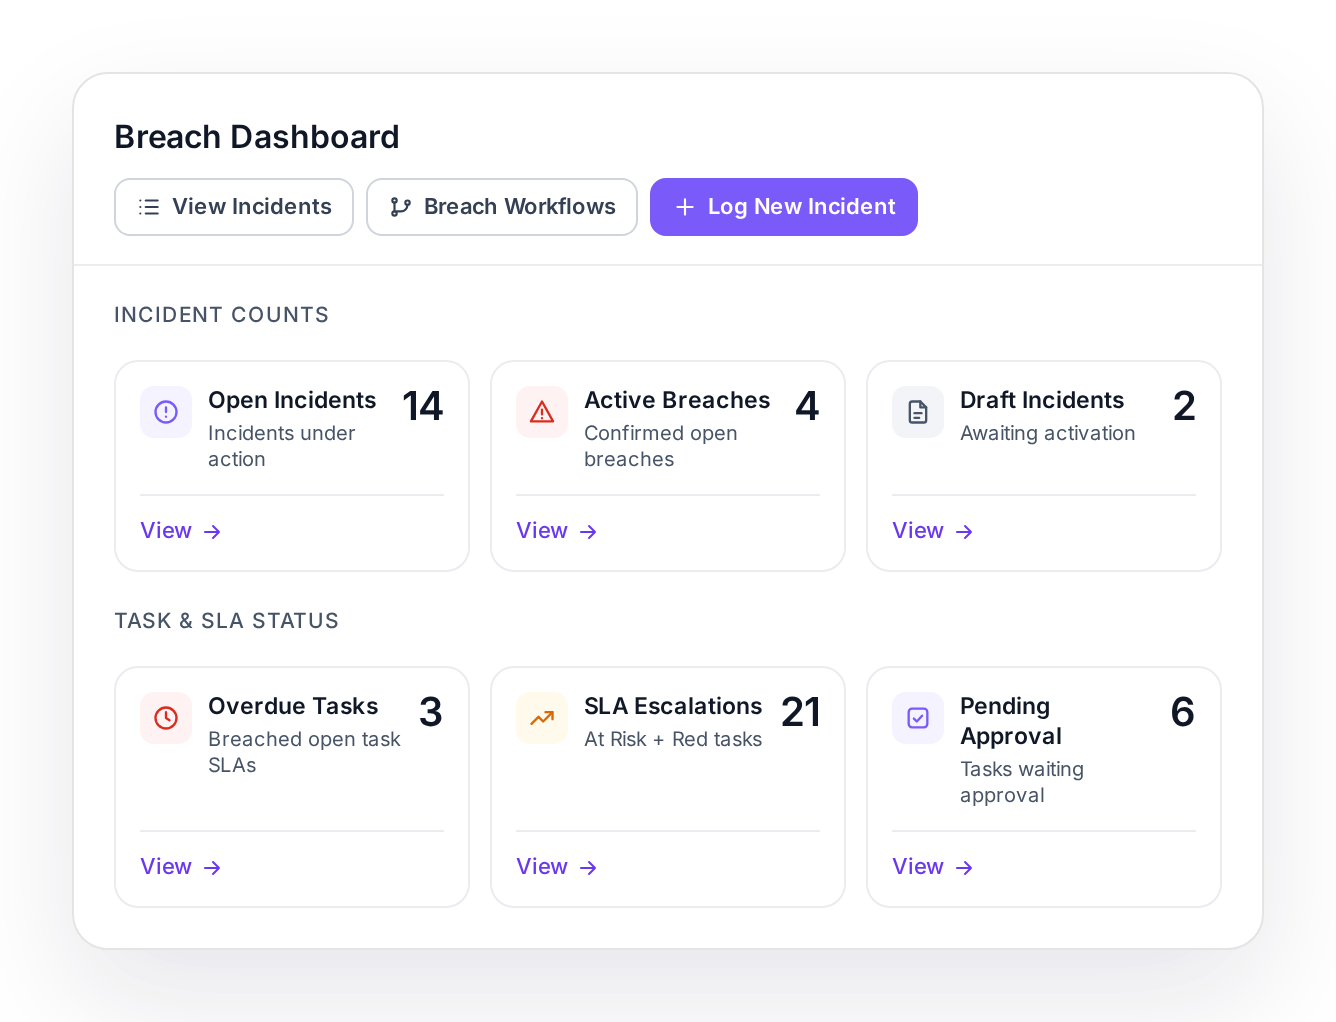Click the arrow next to Active Breaches View
Screen dimensions: 1336x1022
(588, 532)
